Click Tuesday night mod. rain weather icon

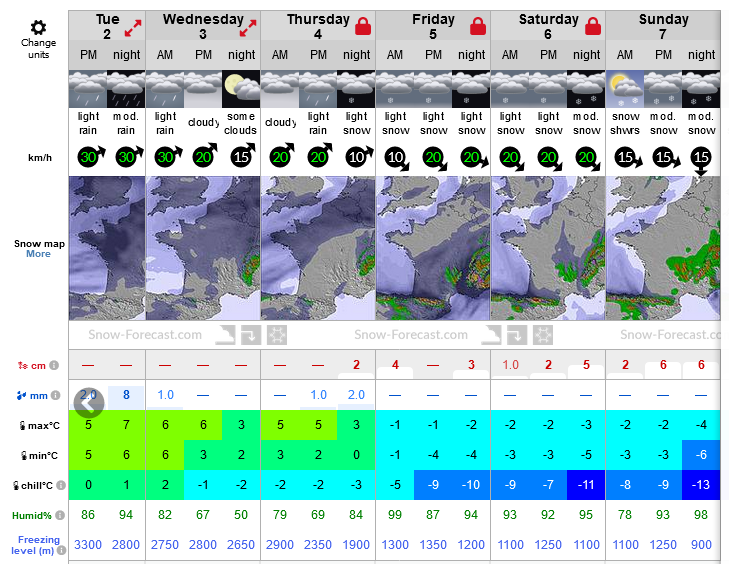click(126, 89)
